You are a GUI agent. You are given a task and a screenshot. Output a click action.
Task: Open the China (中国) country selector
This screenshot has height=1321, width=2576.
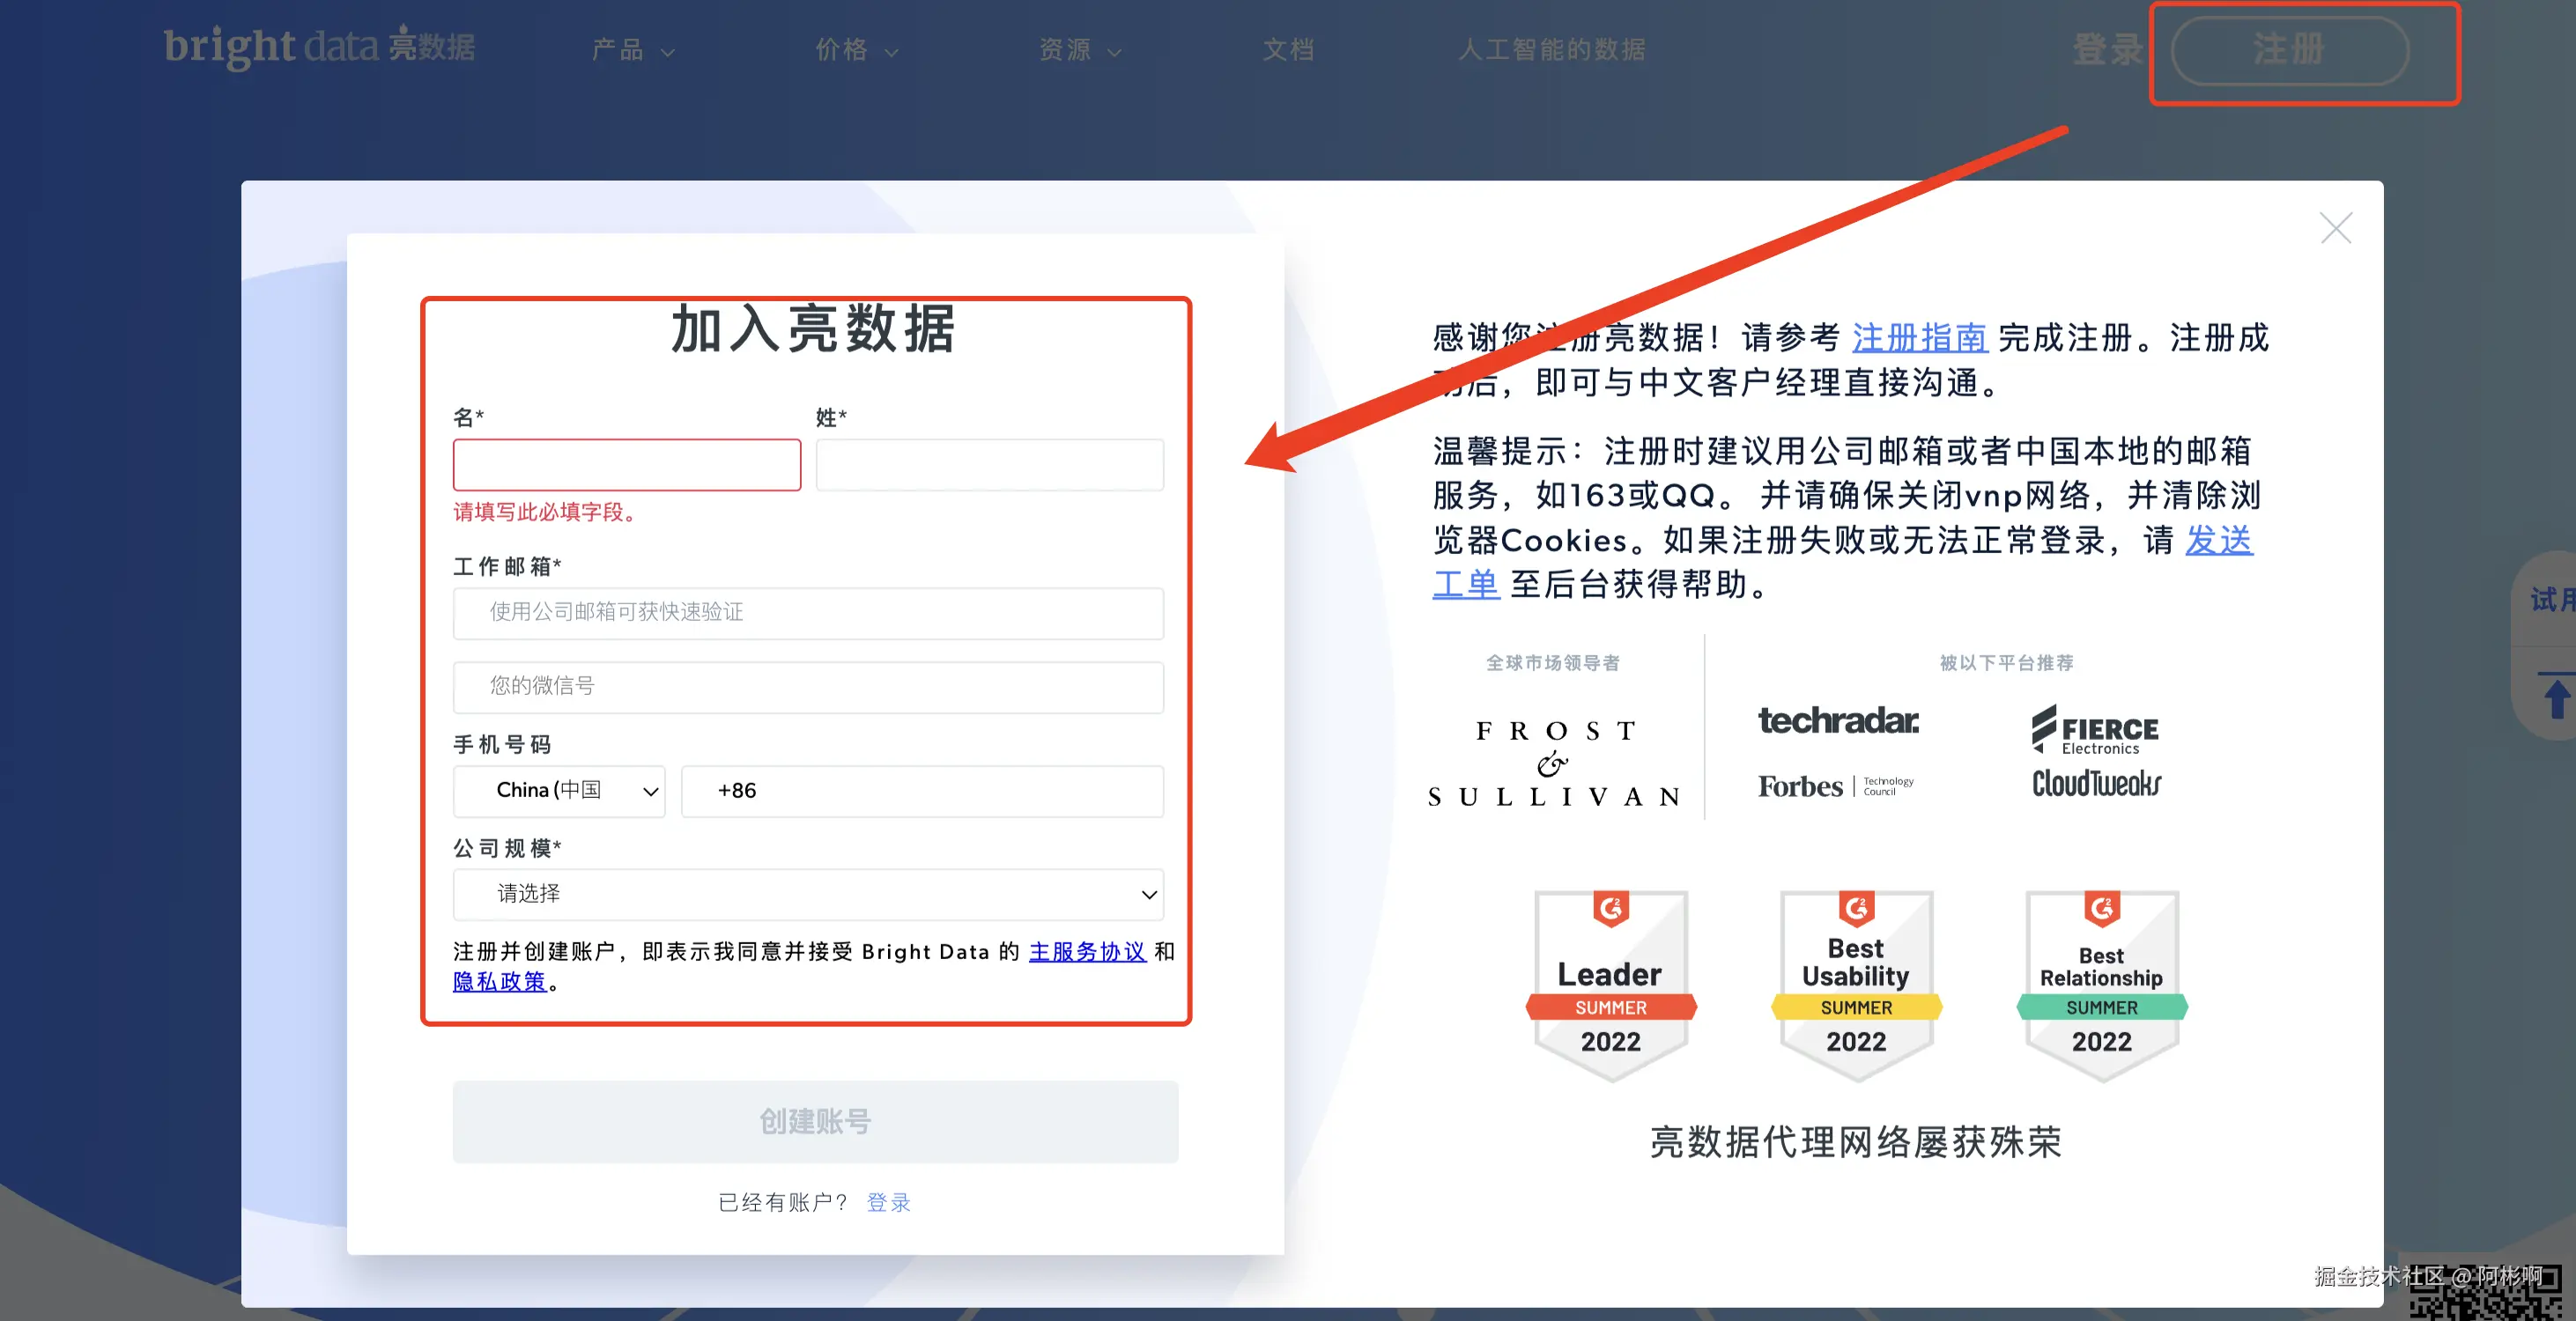click(x=558, y=791)
